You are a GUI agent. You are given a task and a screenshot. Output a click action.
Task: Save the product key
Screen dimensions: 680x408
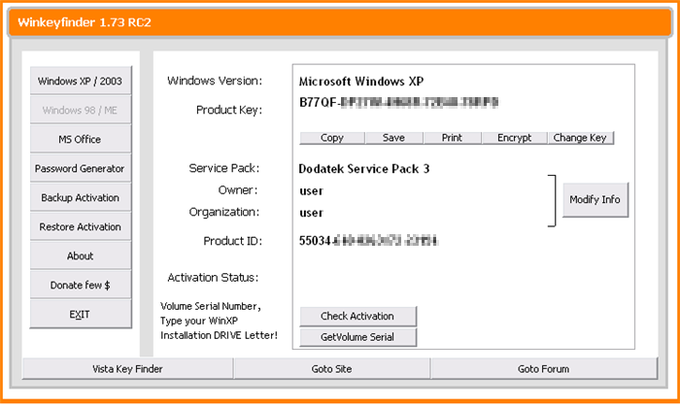tap(394, 137)
